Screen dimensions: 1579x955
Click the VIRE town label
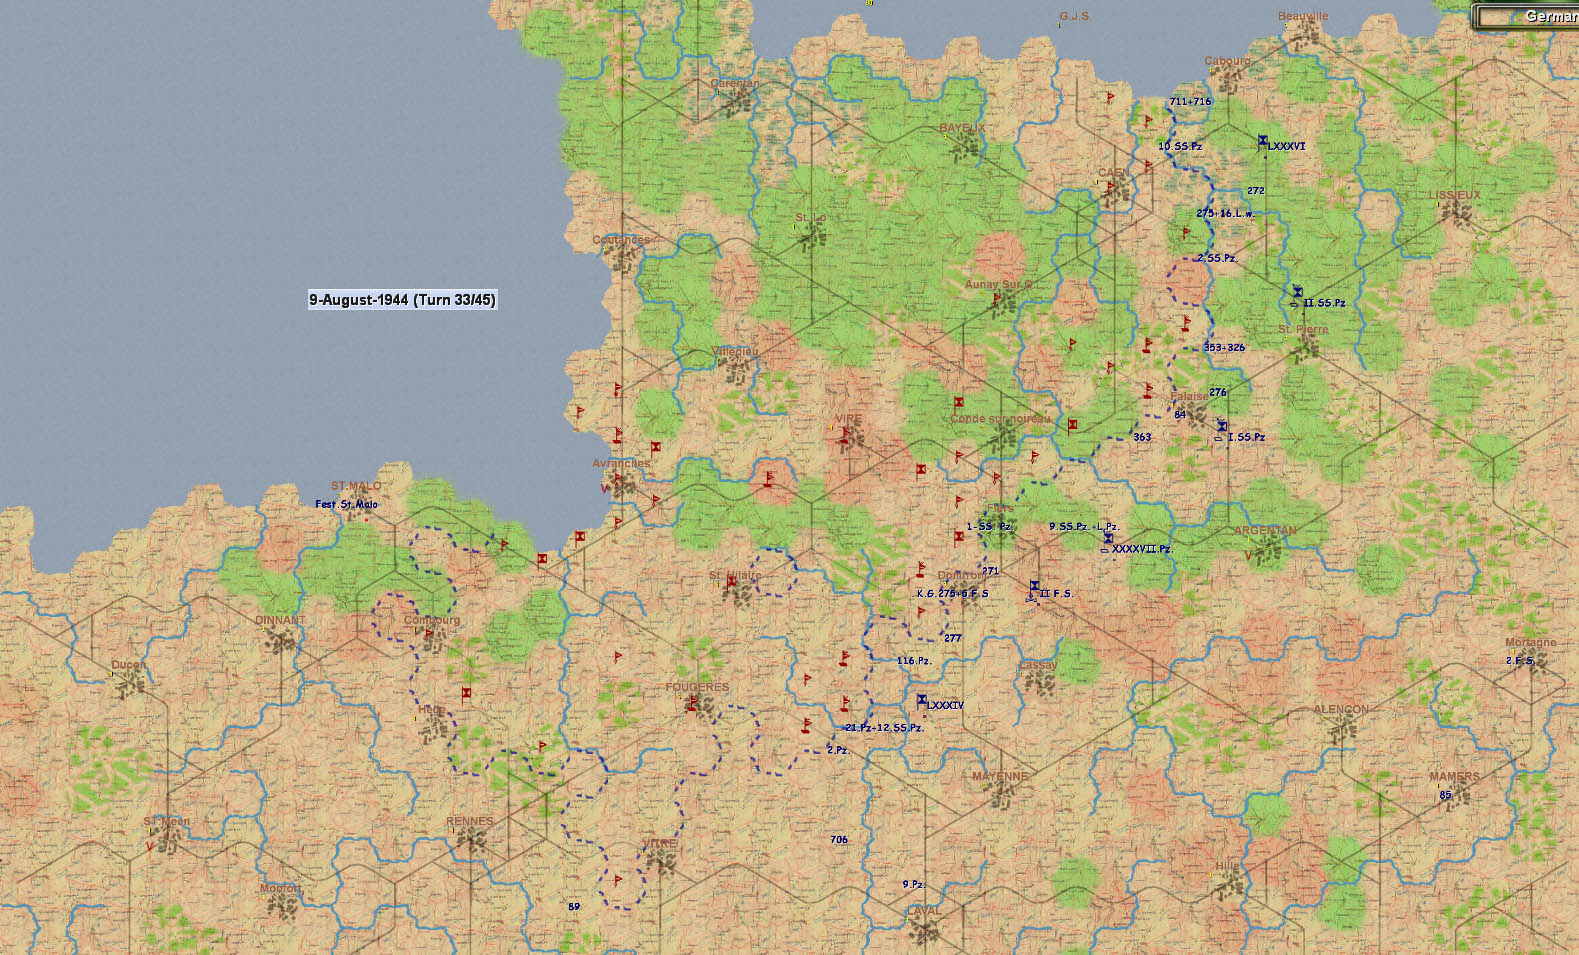pos(848,419)
